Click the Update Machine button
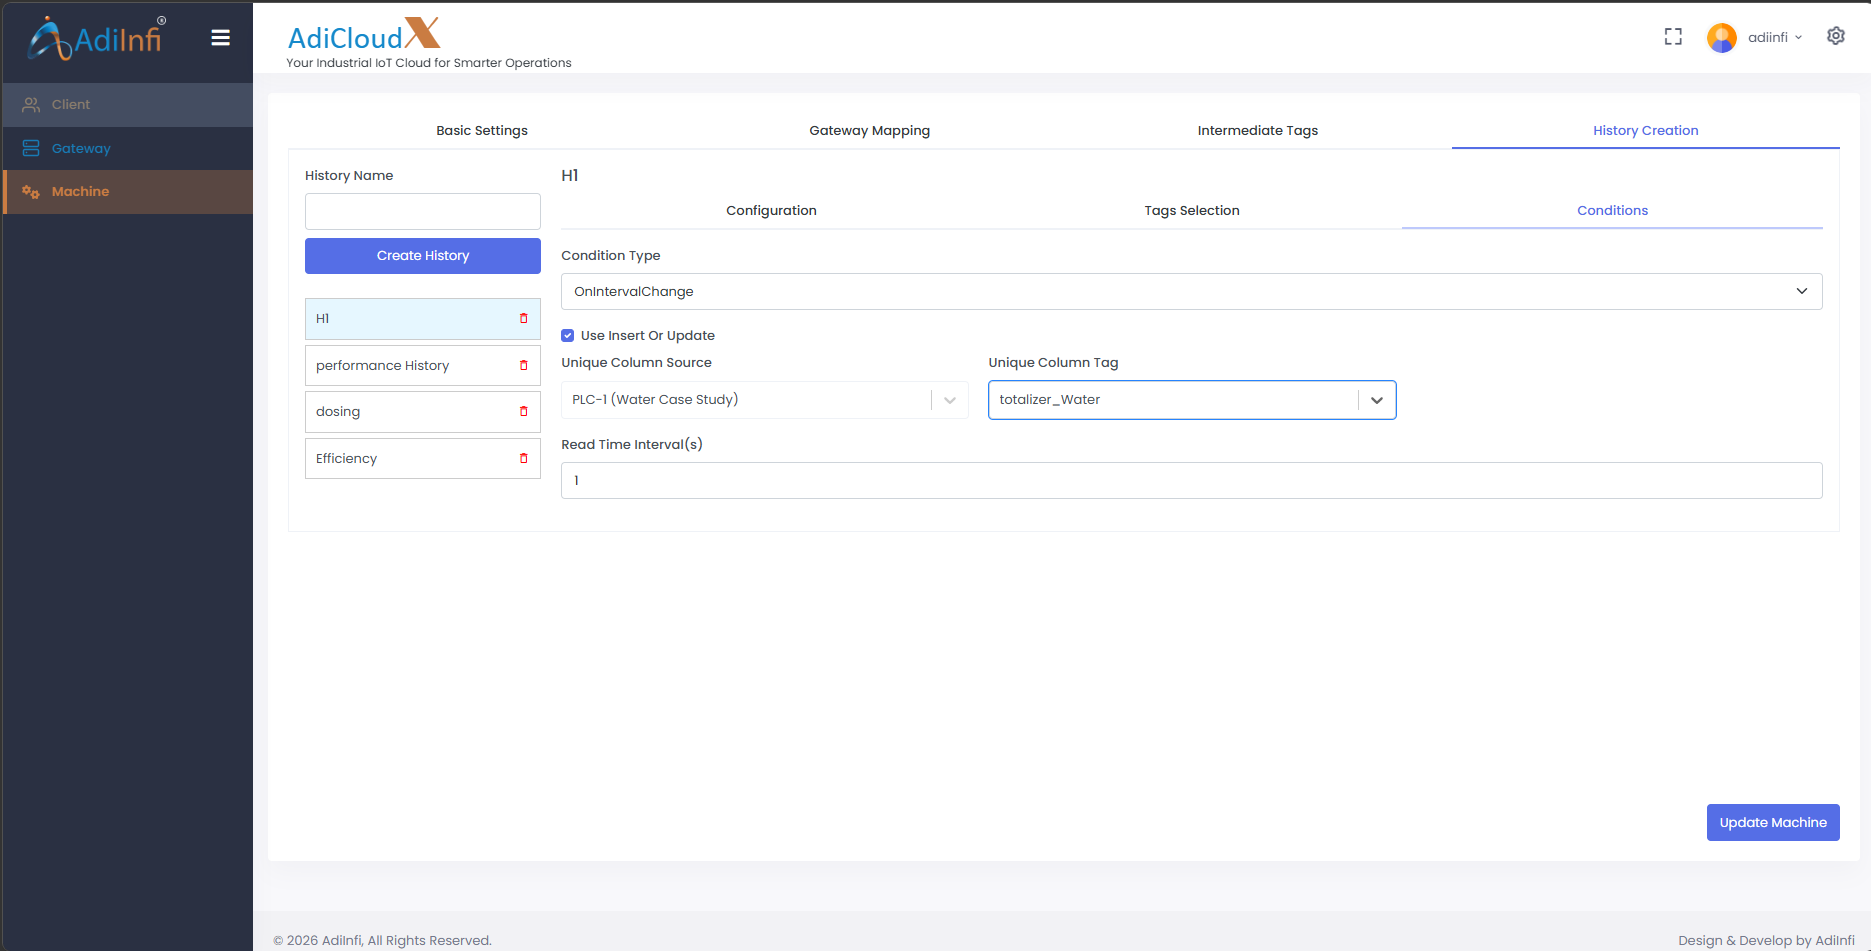 click(x=1772, y=823)
